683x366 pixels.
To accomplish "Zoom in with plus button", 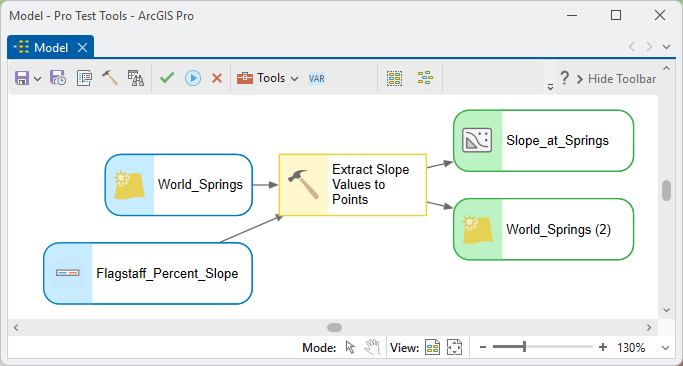I will tap(603, 347).
